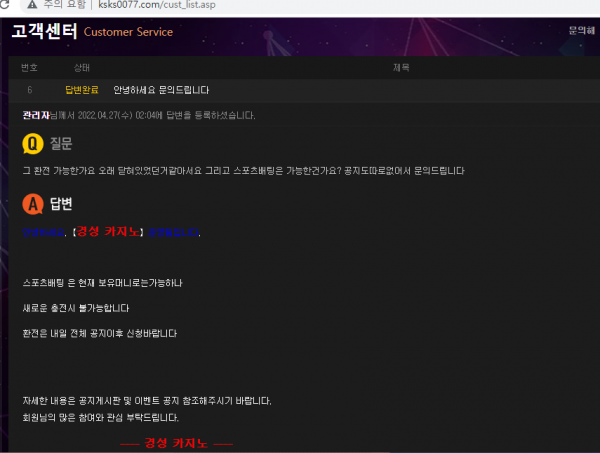Click the 답변 section label

[x=62, y=205]
